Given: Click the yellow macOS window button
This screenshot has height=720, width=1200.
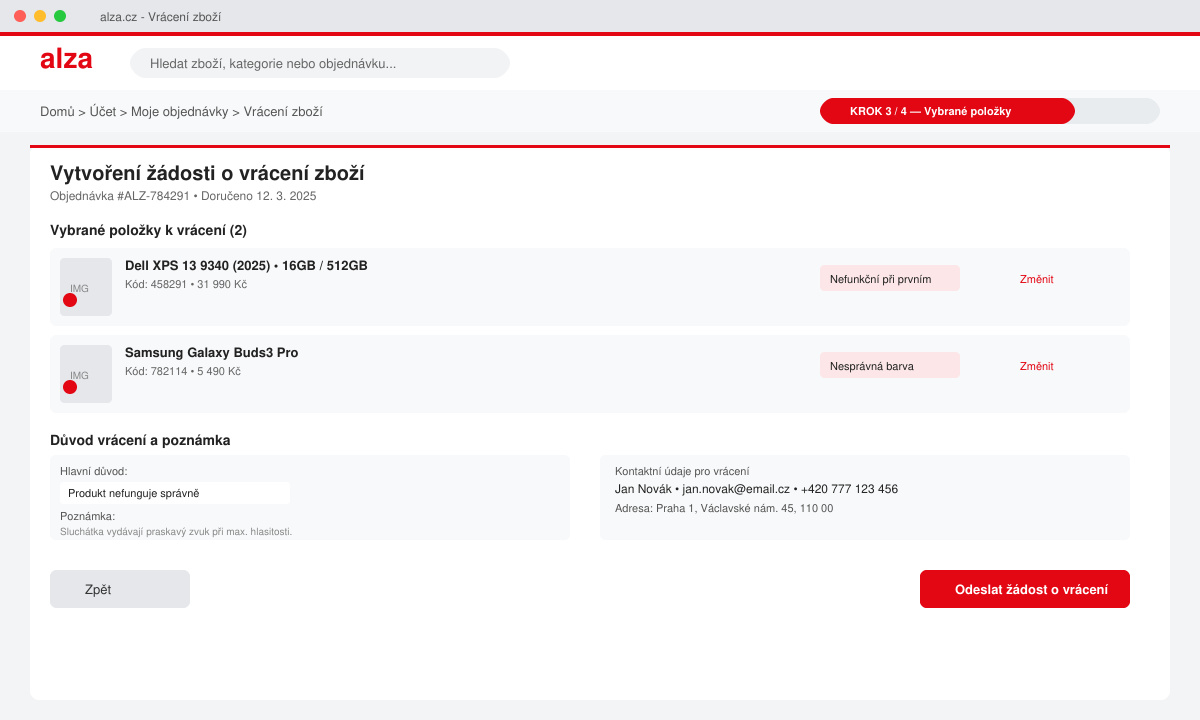Looking at the screenshot, I should (x=40, y=16).
